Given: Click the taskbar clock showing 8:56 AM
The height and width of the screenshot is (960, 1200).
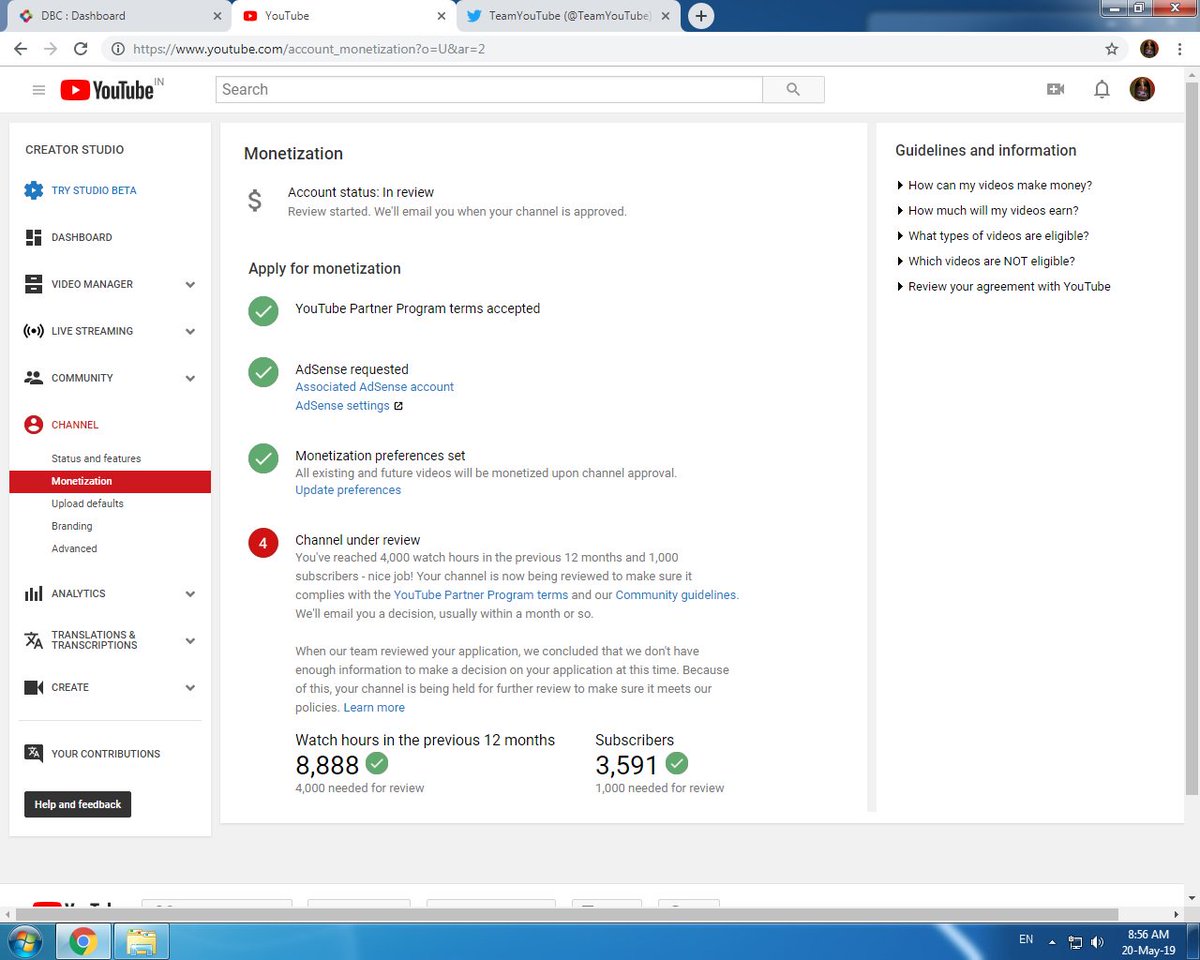Looking at the screenshot, I should 1147,942.
